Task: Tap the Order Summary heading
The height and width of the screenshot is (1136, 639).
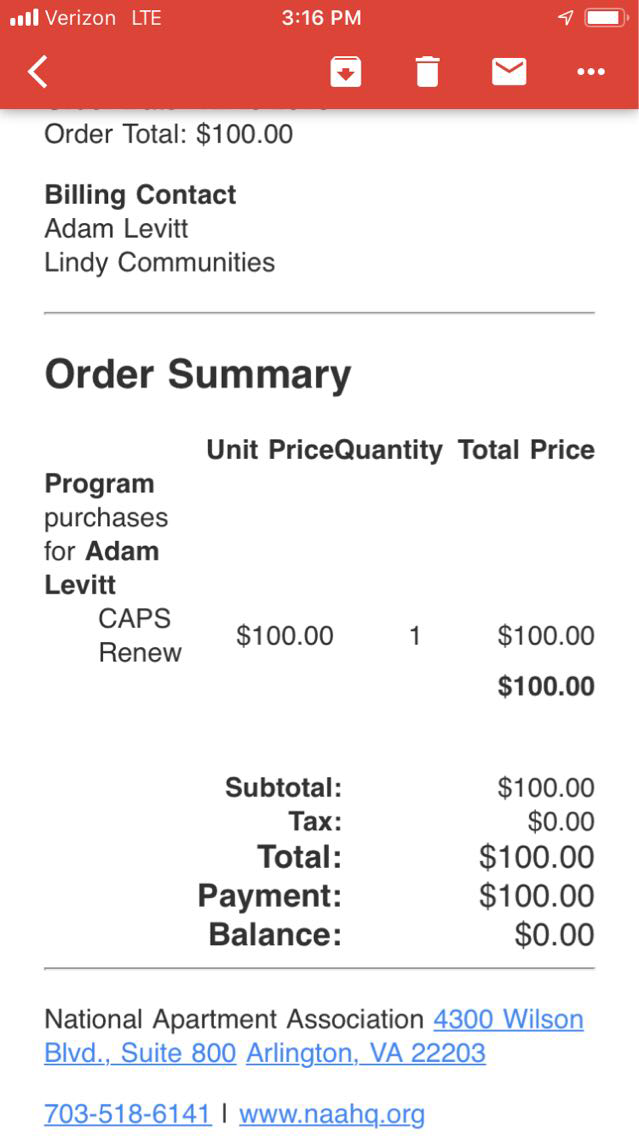Action: (198, 374)
